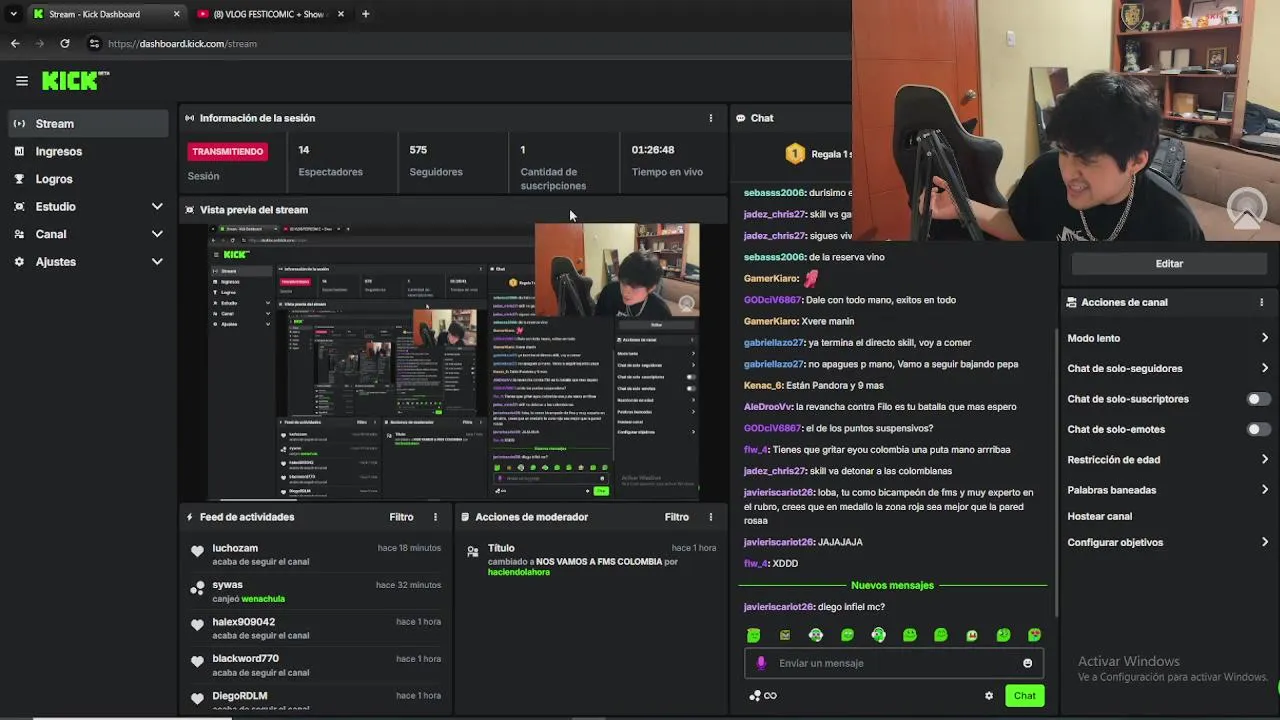Expand the Canal sidebar section
The height and width of the screenshot is (720, 1280).
pos(89,234)
